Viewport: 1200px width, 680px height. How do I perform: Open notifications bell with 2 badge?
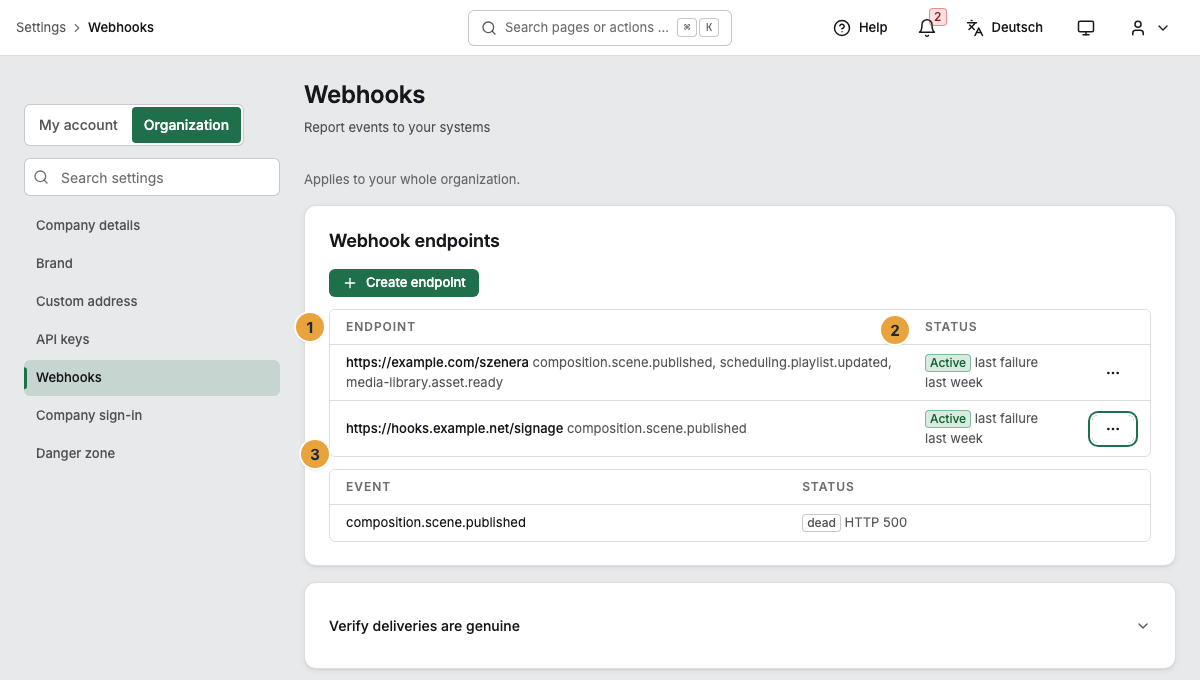927,28
